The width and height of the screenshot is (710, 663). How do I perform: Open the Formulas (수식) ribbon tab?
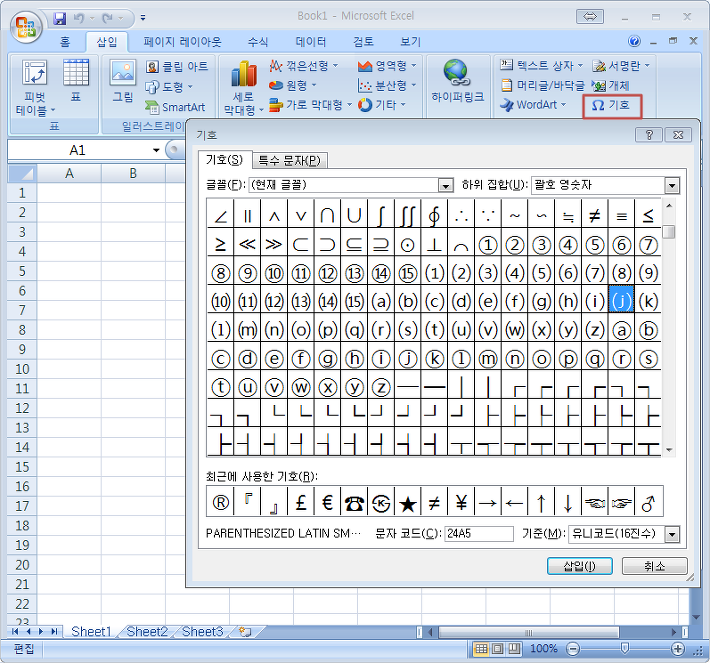click(258, 42)
